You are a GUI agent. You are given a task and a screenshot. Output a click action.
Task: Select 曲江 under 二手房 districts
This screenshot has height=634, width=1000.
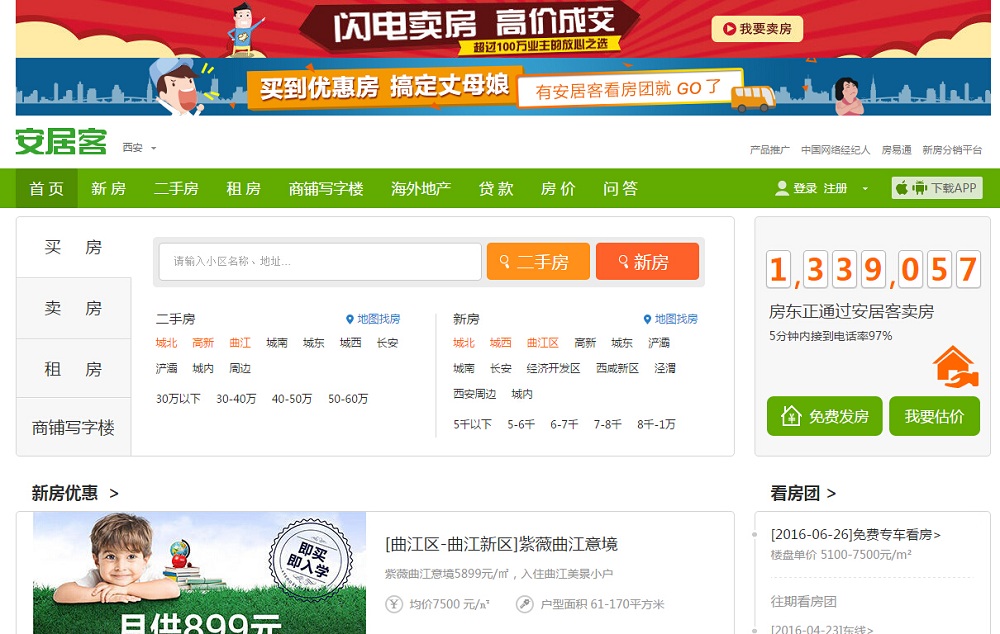point(240,343)
